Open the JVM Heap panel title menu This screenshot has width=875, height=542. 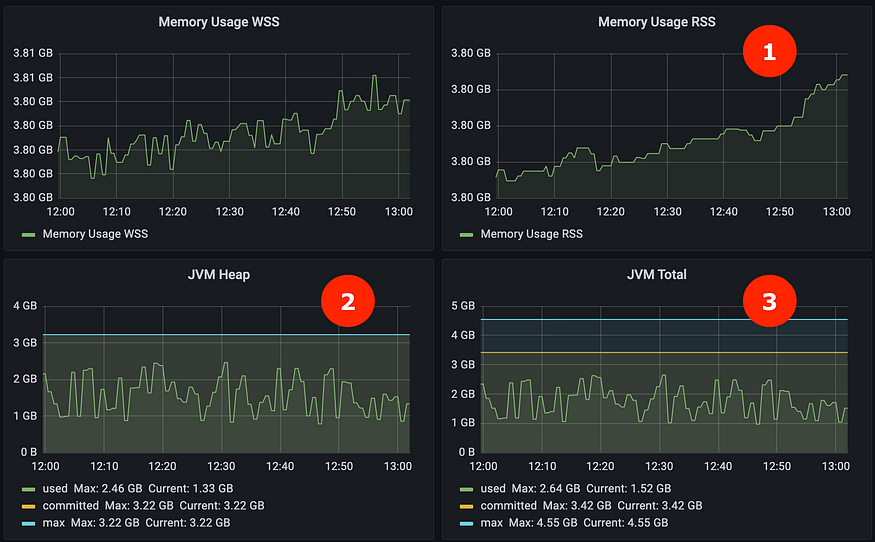pos(219,275)
